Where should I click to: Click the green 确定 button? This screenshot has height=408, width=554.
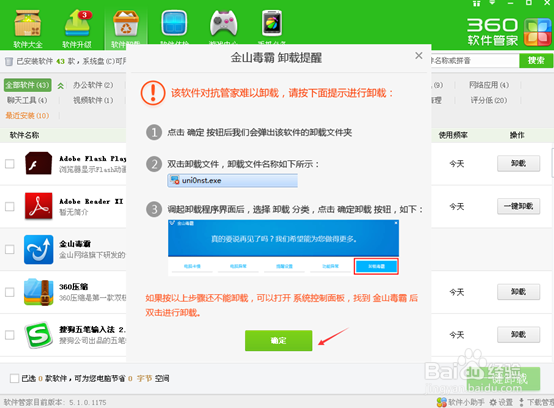[x=278, y=341]
